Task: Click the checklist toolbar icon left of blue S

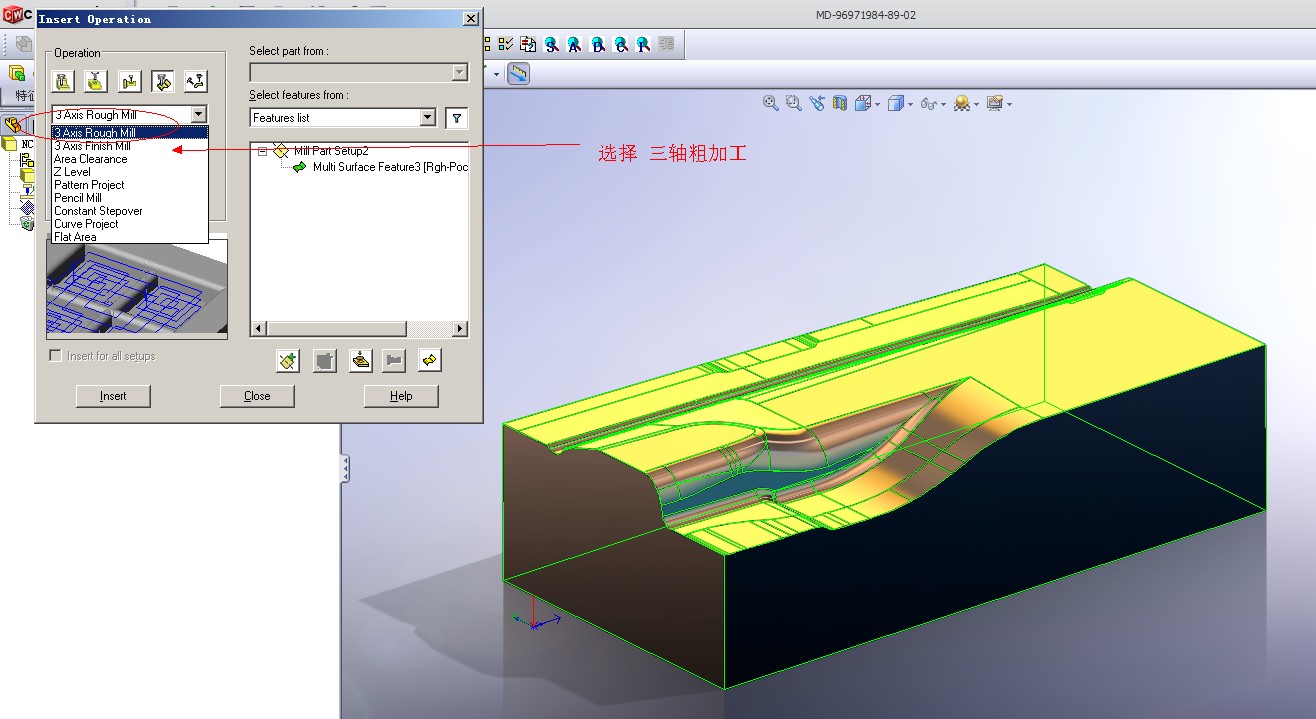Action: point(506,44)
